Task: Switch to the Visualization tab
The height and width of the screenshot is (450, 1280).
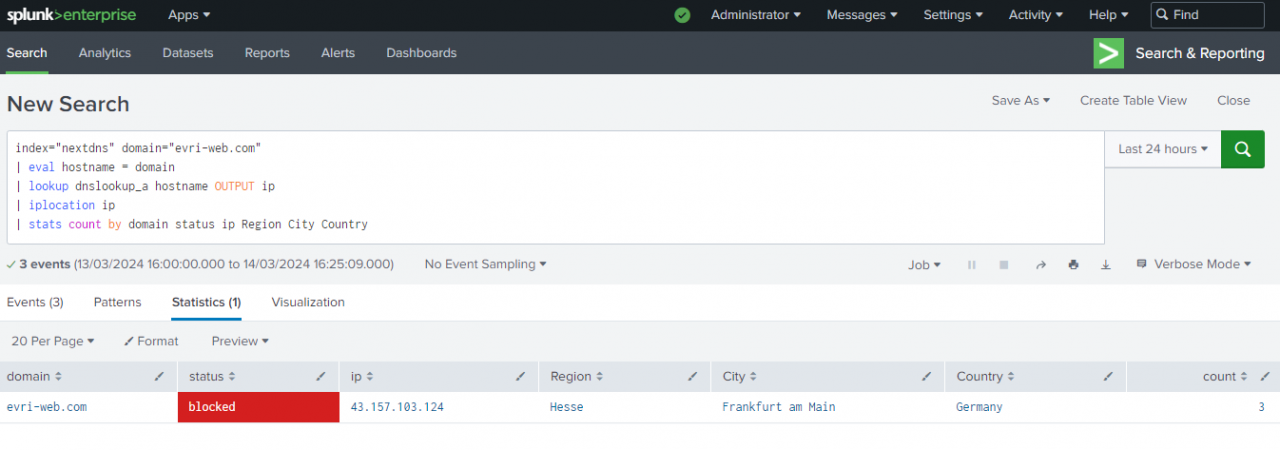Action: coord(308,302)
